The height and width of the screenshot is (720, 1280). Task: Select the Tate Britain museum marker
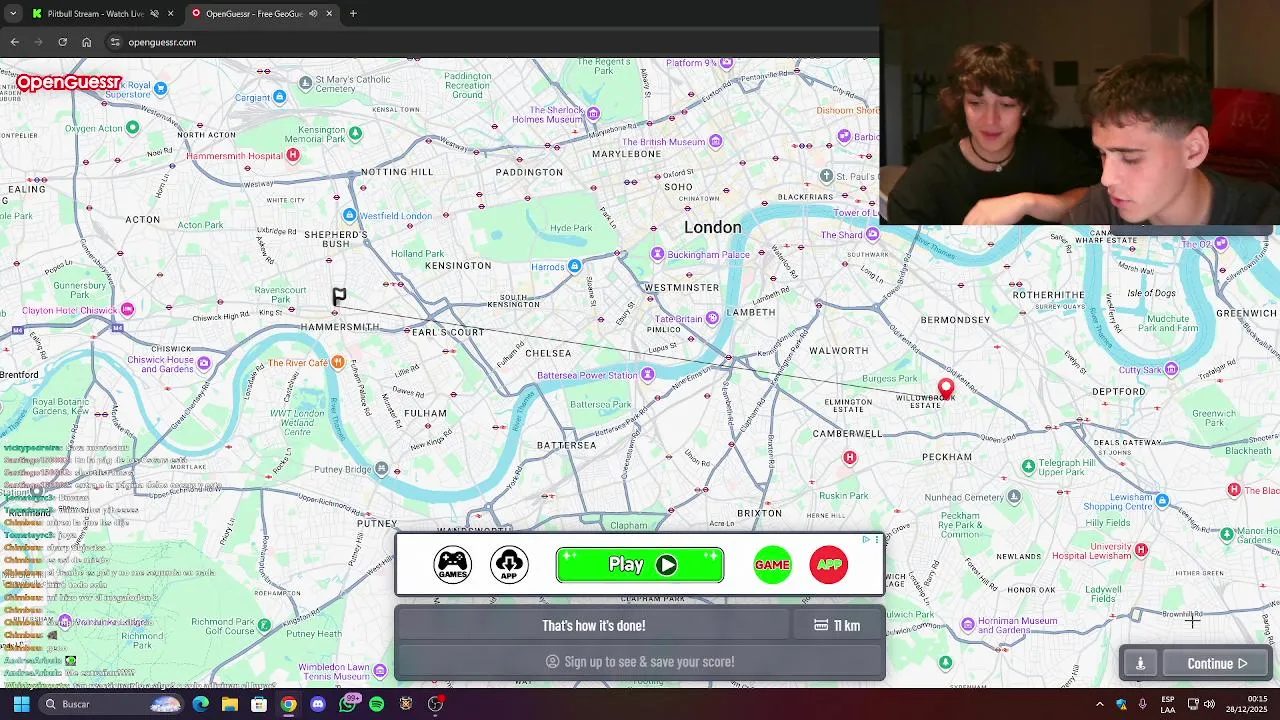712,319
